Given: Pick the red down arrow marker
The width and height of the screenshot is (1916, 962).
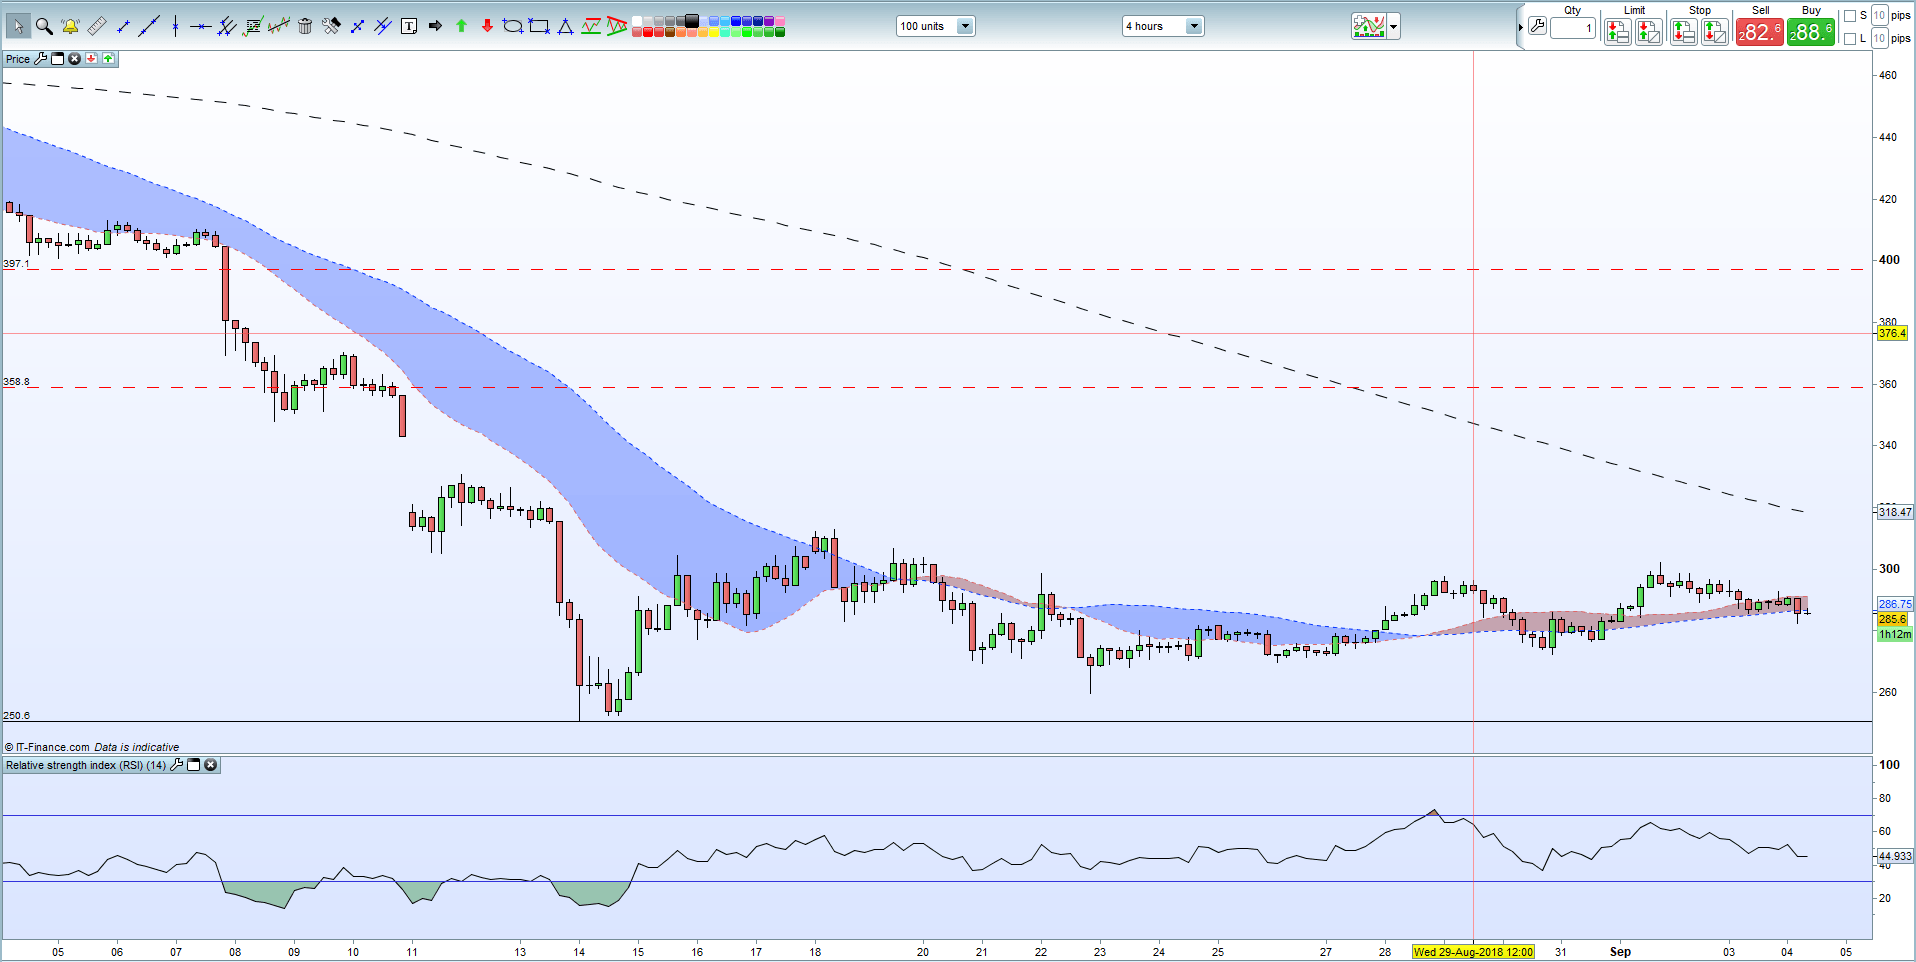Looking at the screenshot, I should [x=487, y=26].
